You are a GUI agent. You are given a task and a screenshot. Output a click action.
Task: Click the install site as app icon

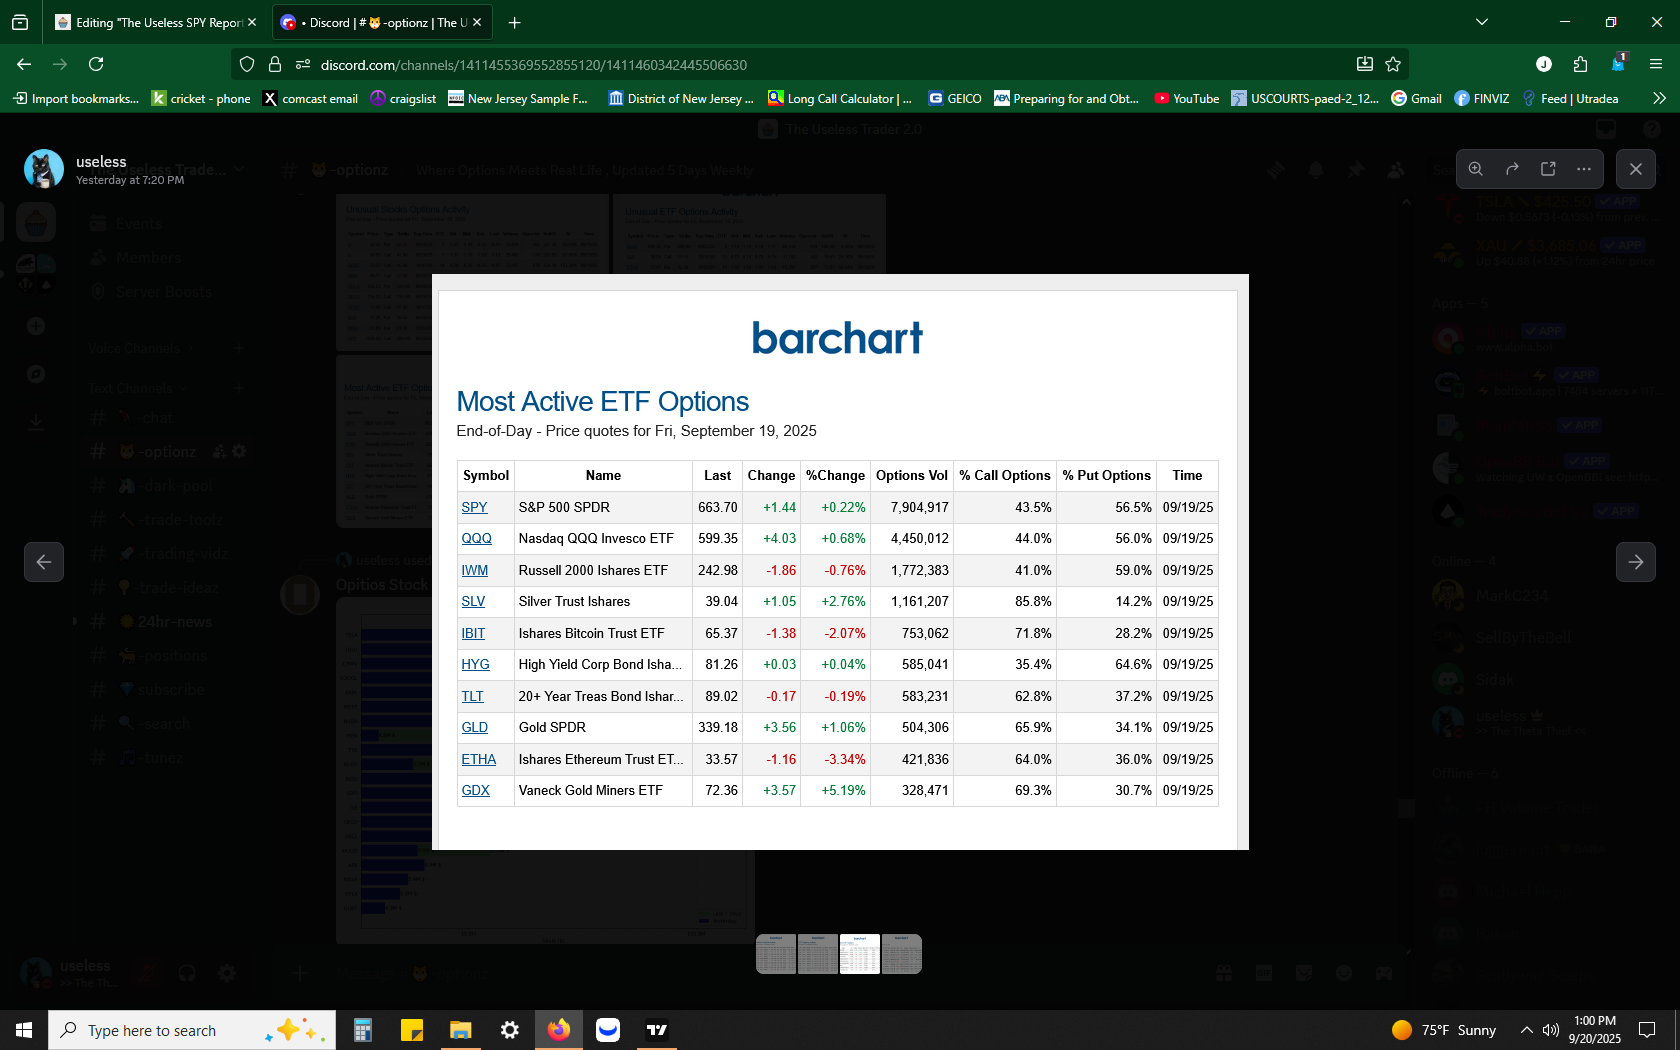(x=1365, y=64)
